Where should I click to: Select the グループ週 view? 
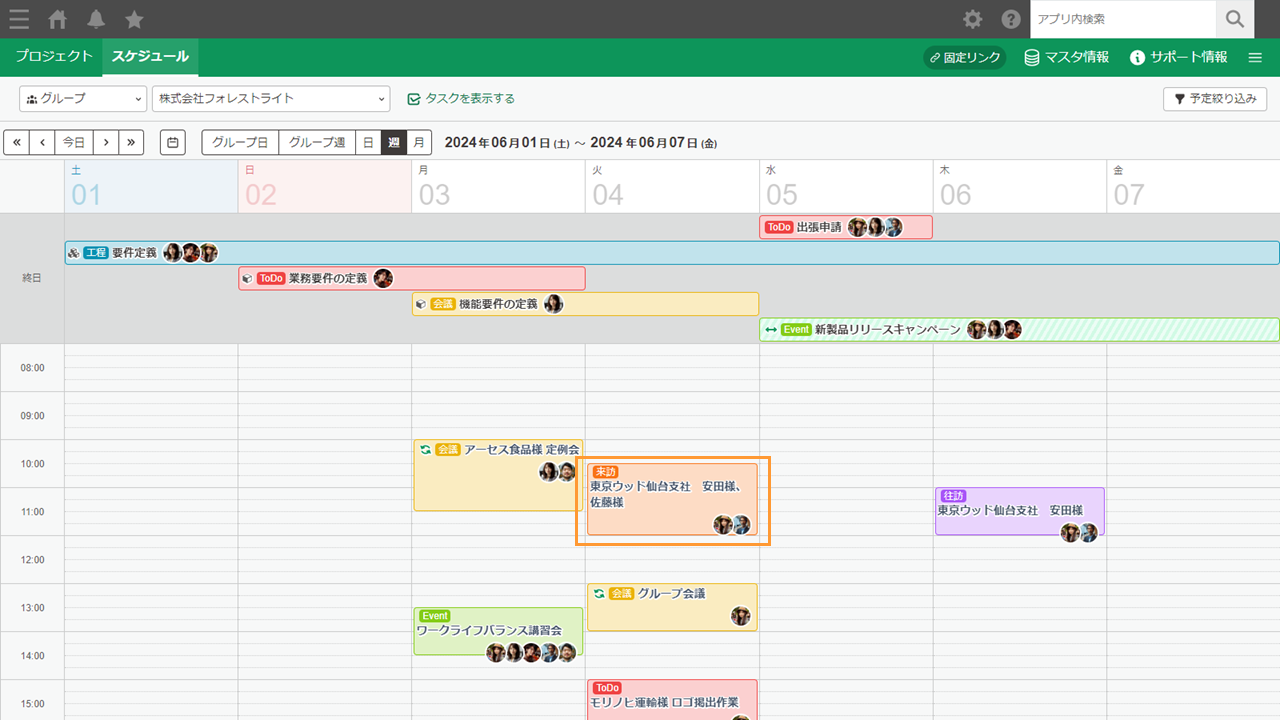(317, 142)
